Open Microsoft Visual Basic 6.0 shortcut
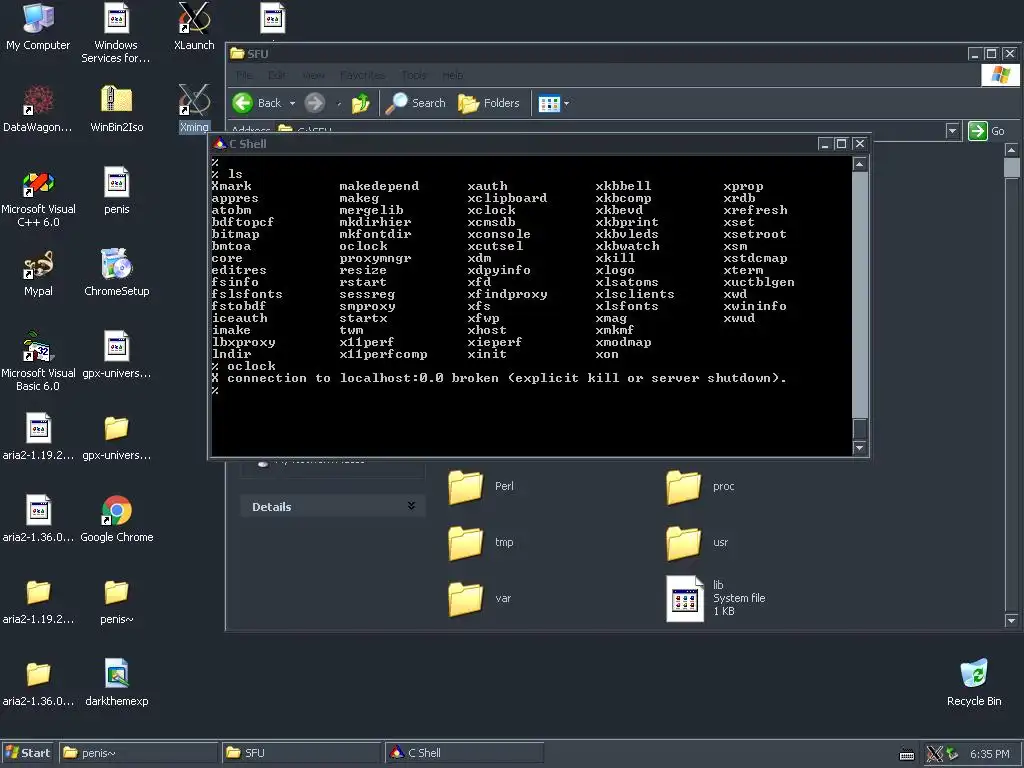The width and height of the screenshot is (1024, 768). 38,361
